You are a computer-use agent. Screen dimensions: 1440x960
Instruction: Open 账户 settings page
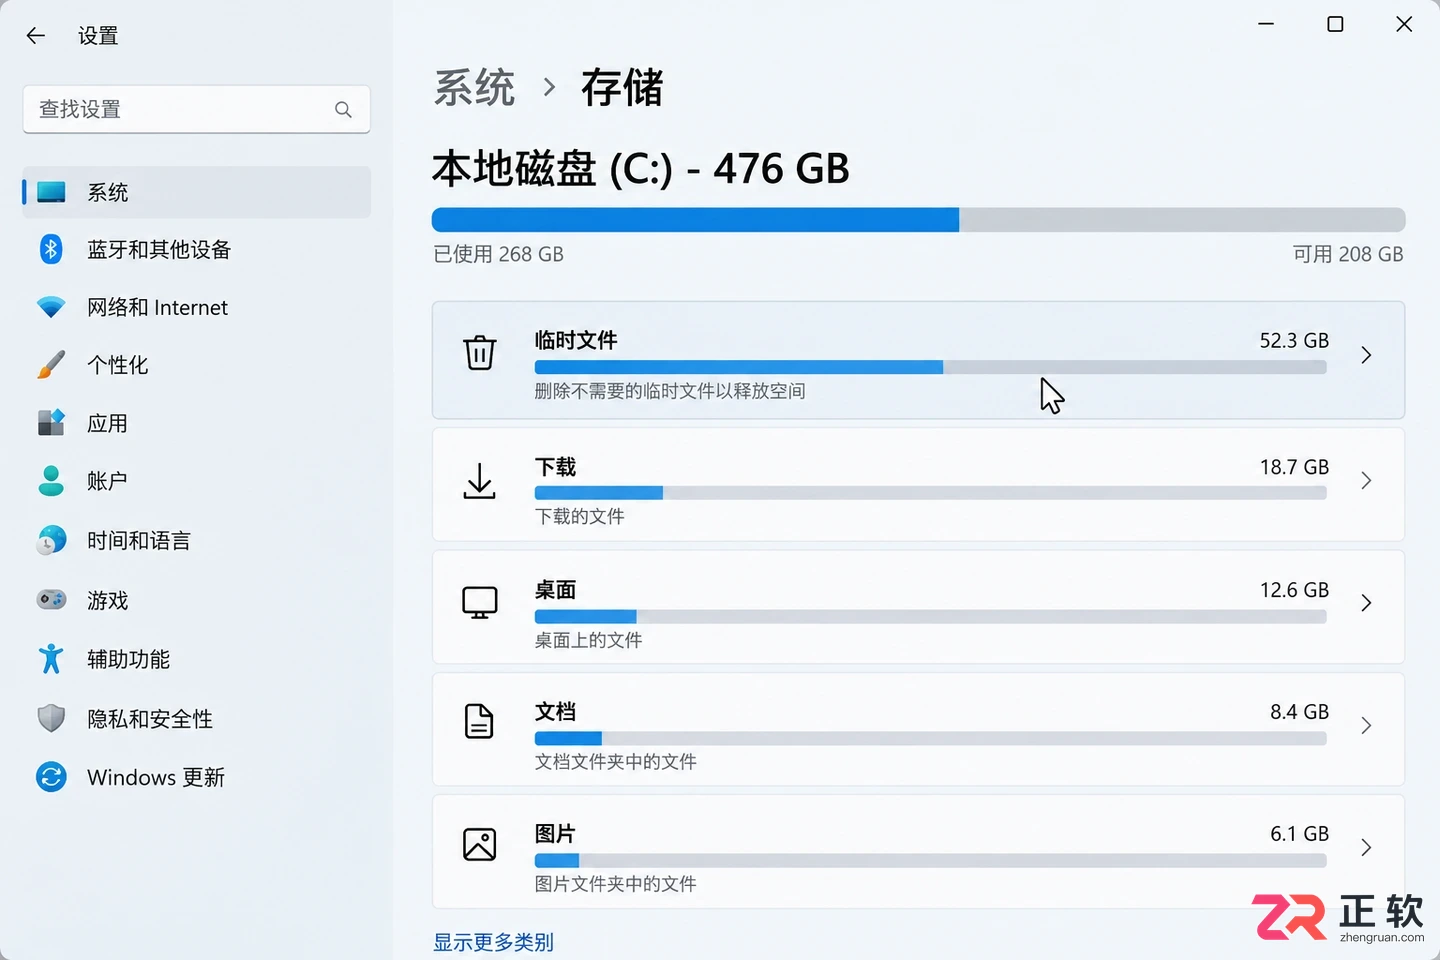tap(197, 481)
